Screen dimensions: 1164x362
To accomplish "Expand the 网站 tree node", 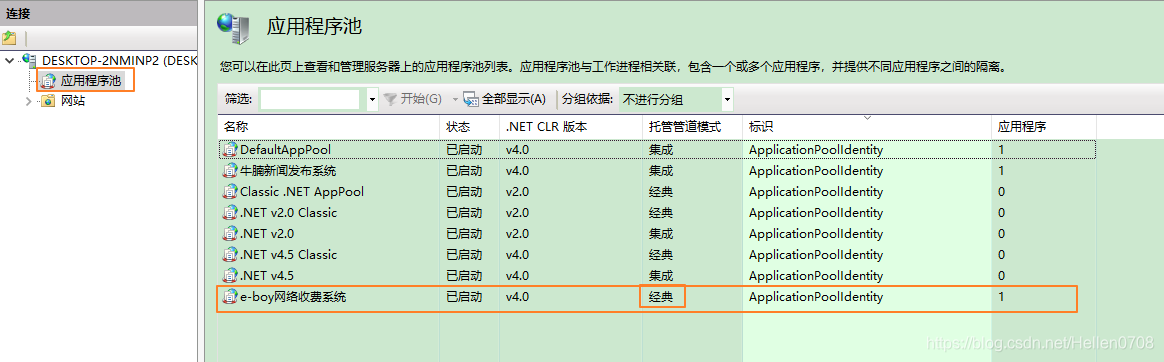I will (29, 100).
